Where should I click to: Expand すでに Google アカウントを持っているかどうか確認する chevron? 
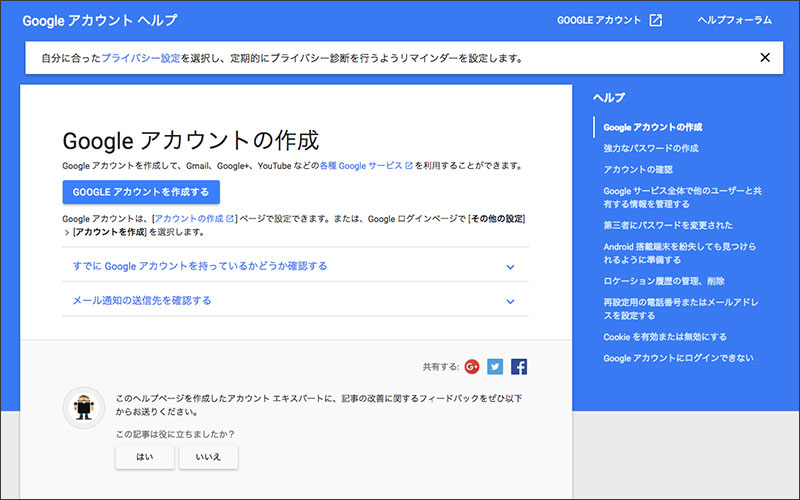[510, 267]
